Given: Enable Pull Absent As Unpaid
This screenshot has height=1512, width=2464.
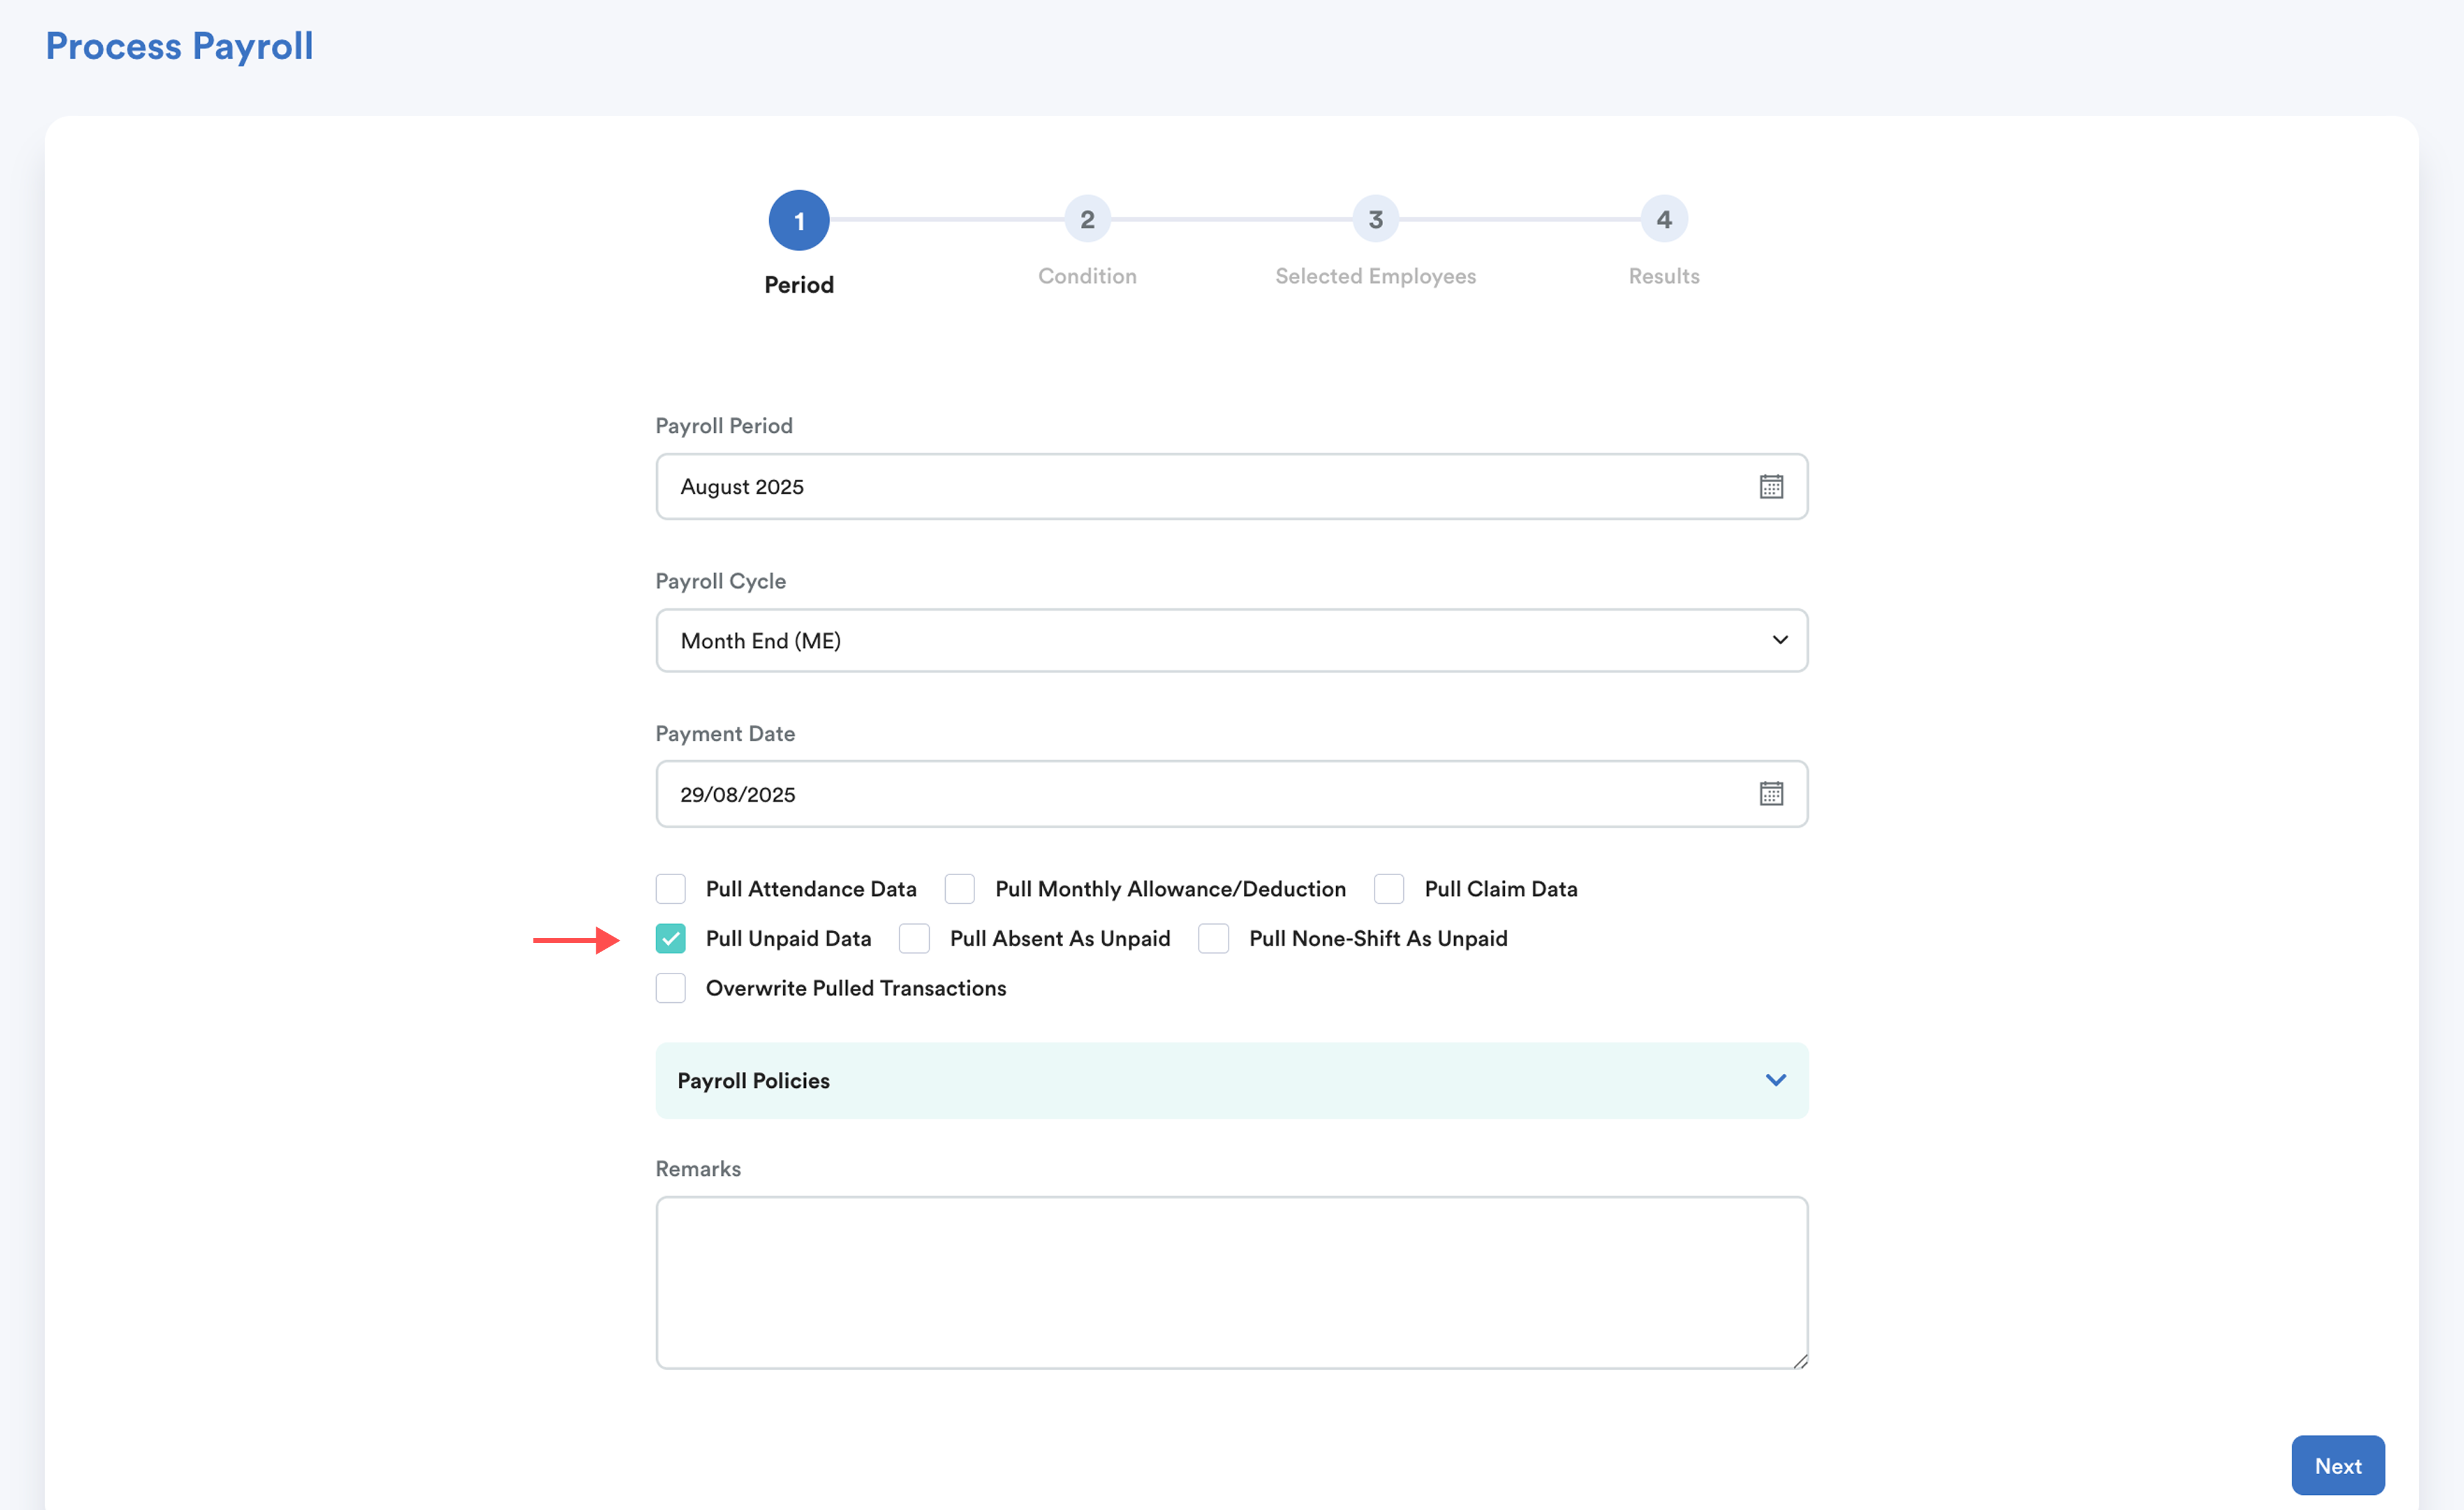Looking at the screenshot, I should coord(914,939).
